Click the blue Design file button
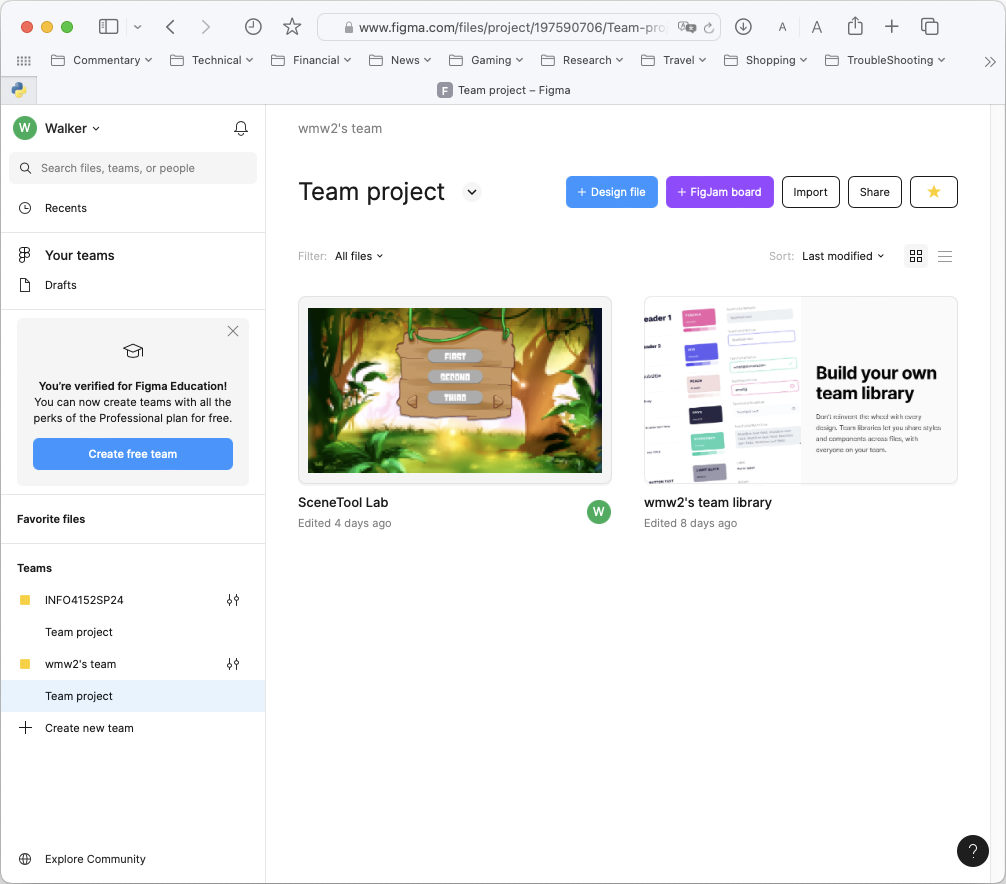This screenshot has height=884, width=1006. 611,192
